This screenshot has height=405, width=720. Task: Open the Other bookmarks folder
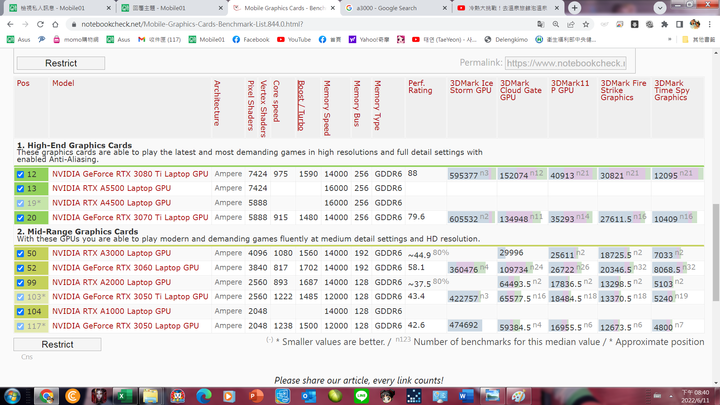point(698,39)
